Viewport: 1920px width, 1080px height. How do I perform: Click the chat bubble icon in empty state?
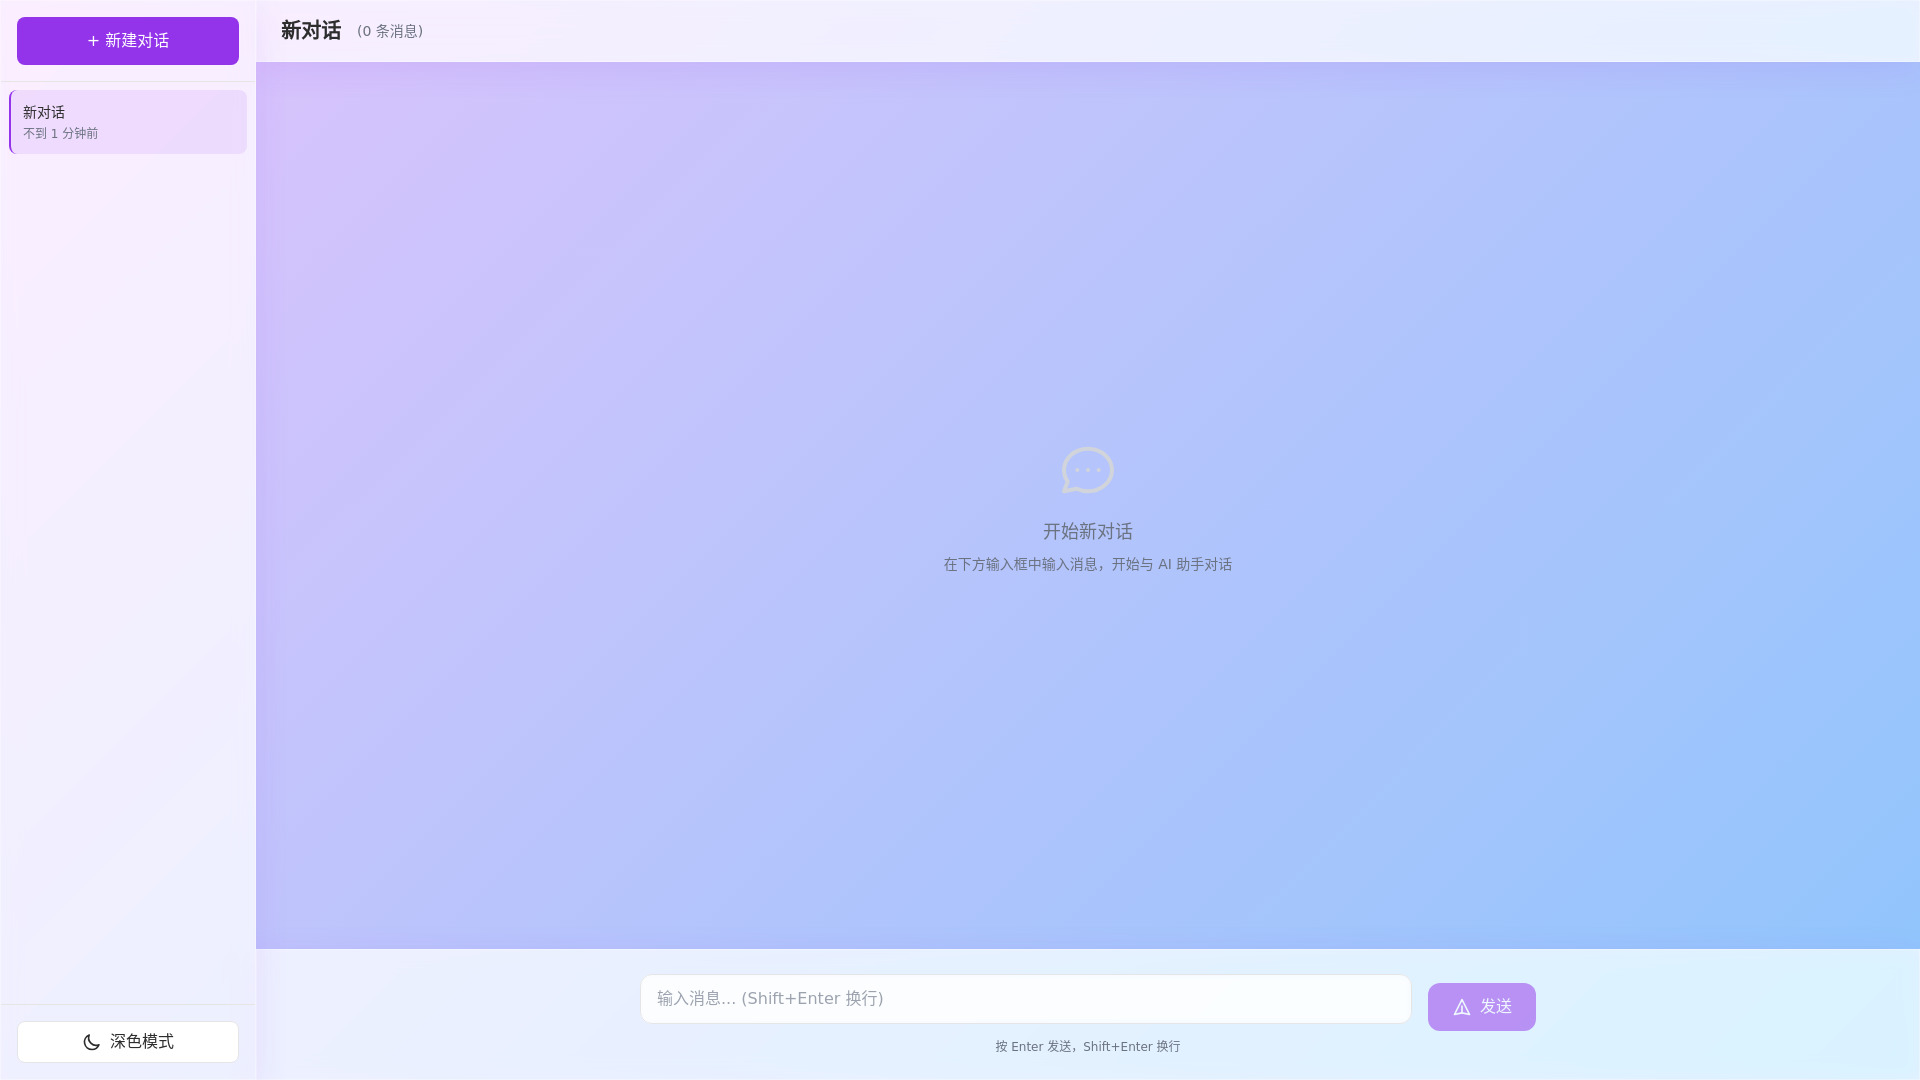pyautogui.click(x=1088, y=470)
